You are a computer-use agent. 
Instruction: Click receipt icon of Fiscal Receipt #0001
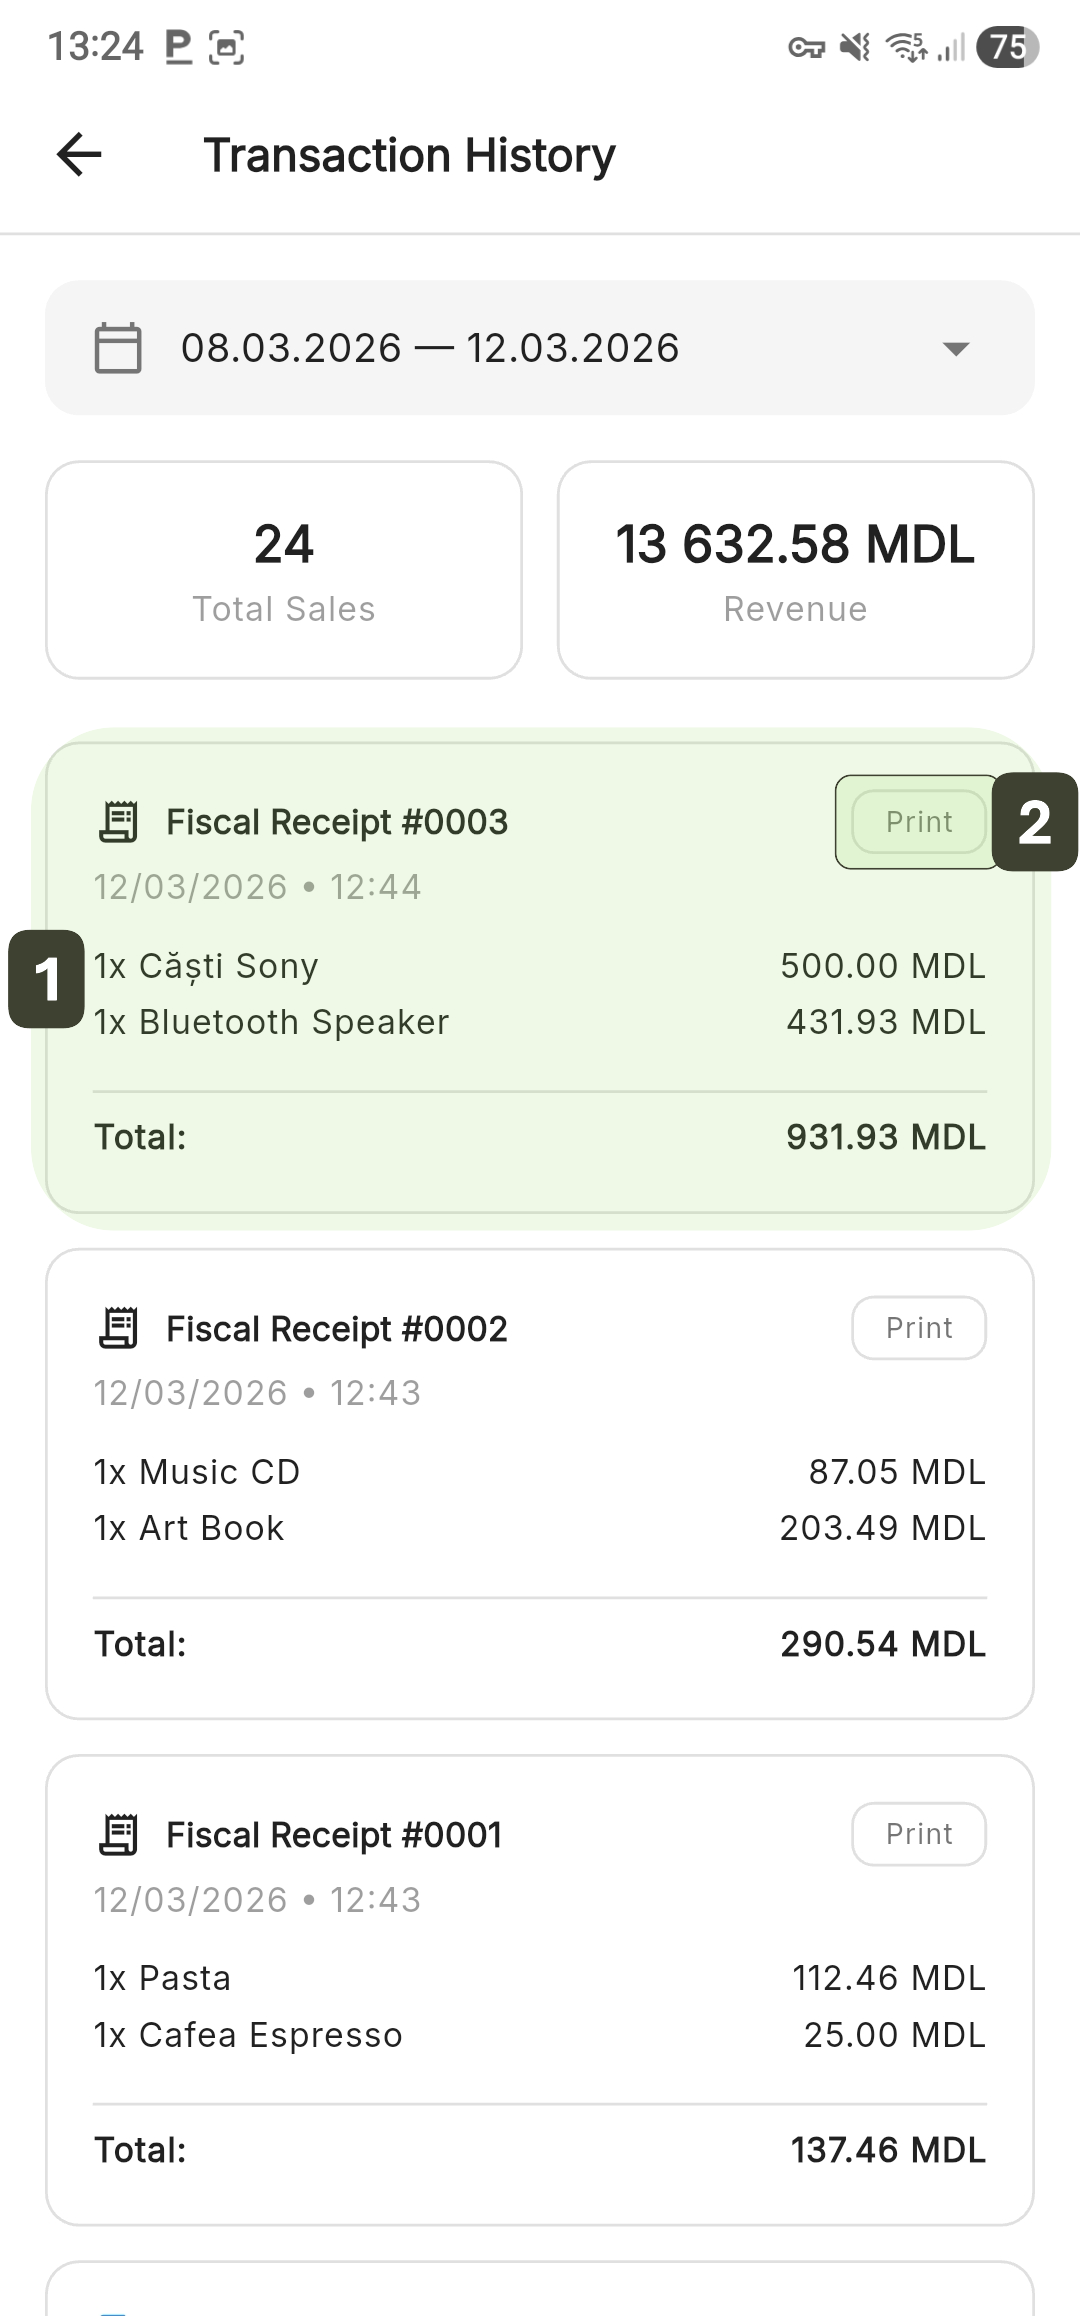119,1834
